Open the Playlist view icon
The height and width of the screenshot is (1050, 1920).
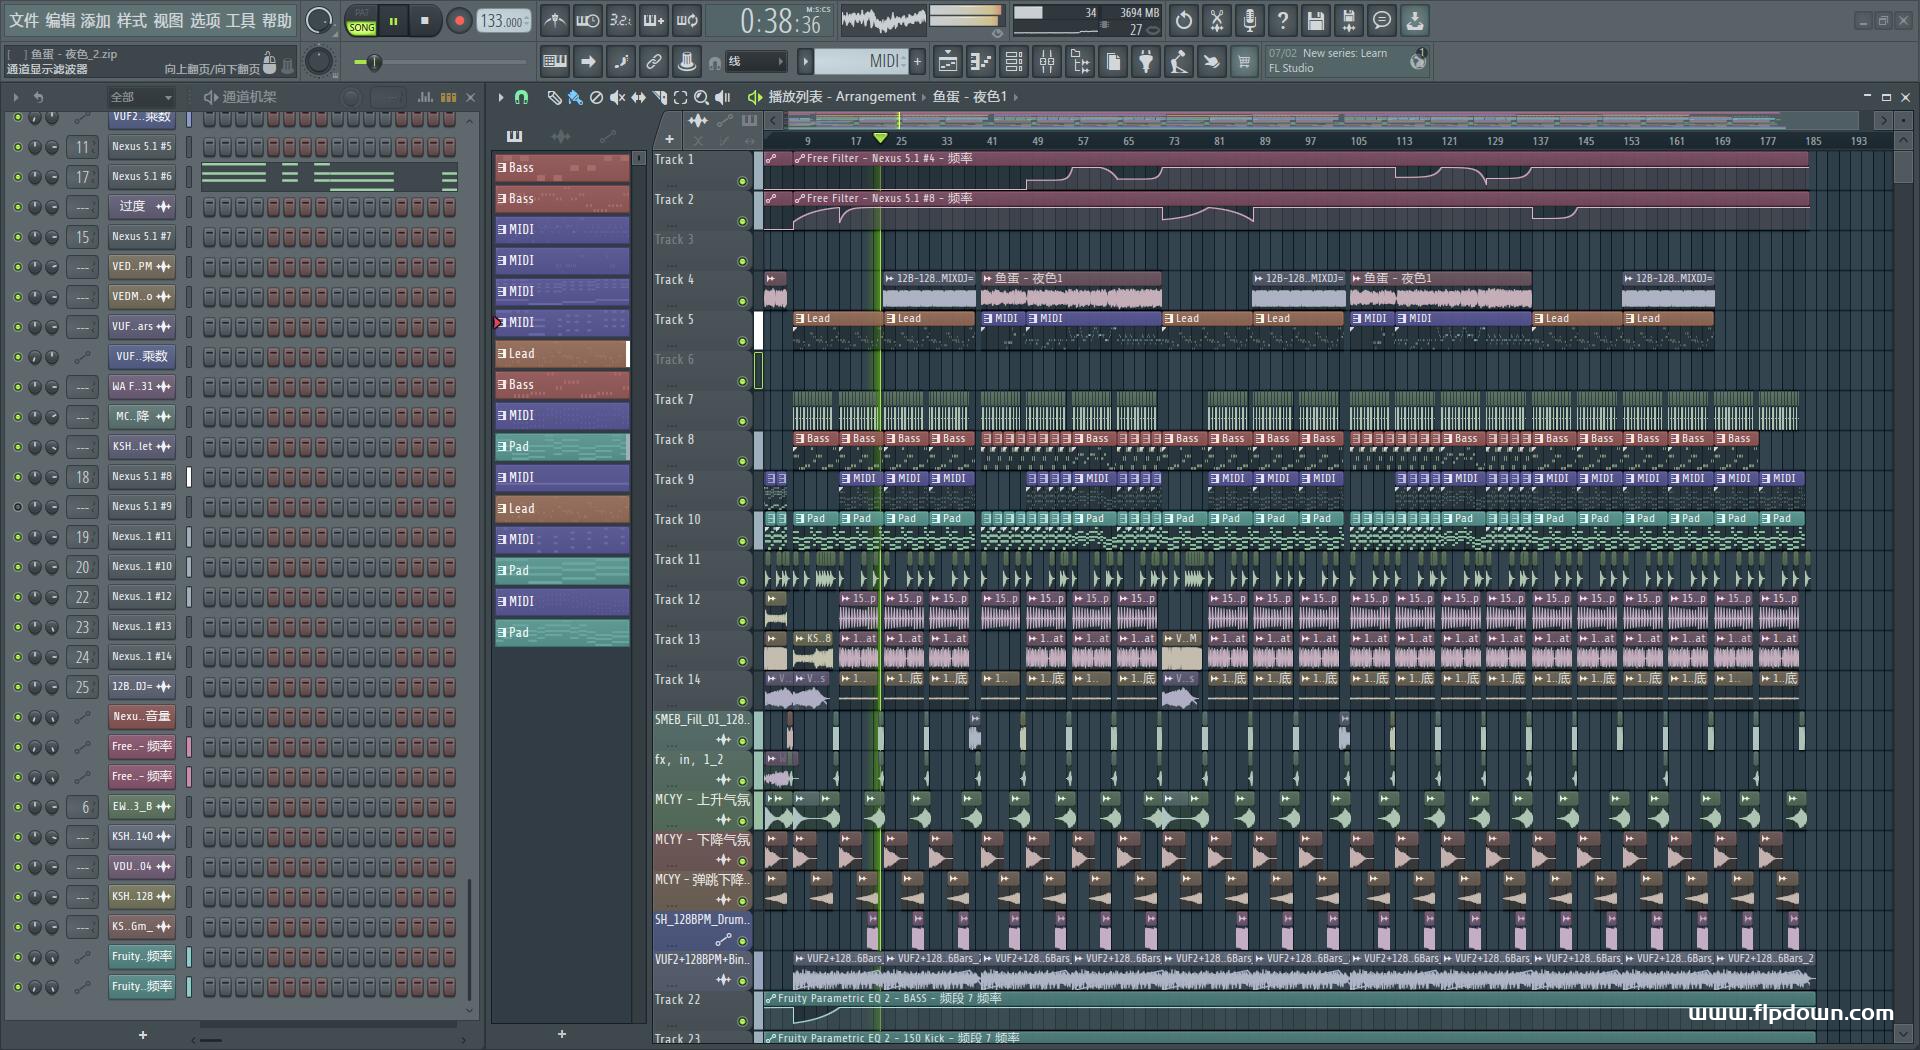click(x=948, y=62)
